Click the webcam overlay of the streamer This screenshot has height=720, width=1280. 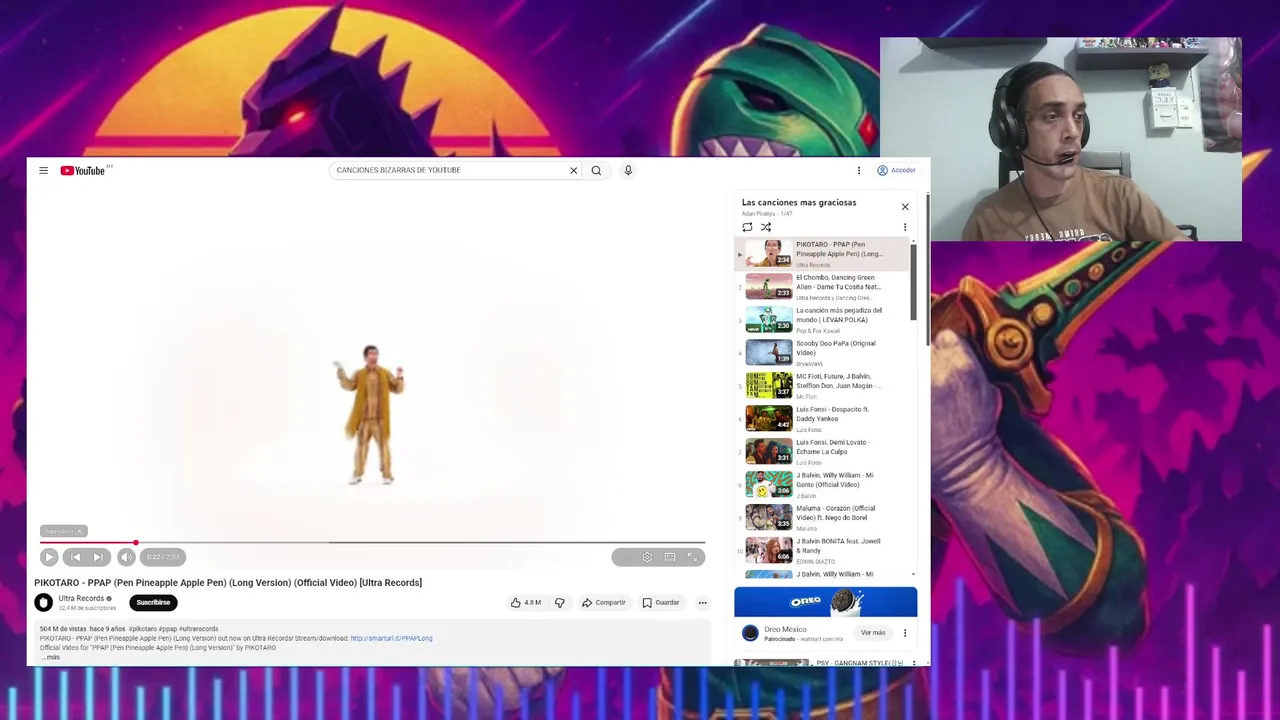click(1061, 140)
